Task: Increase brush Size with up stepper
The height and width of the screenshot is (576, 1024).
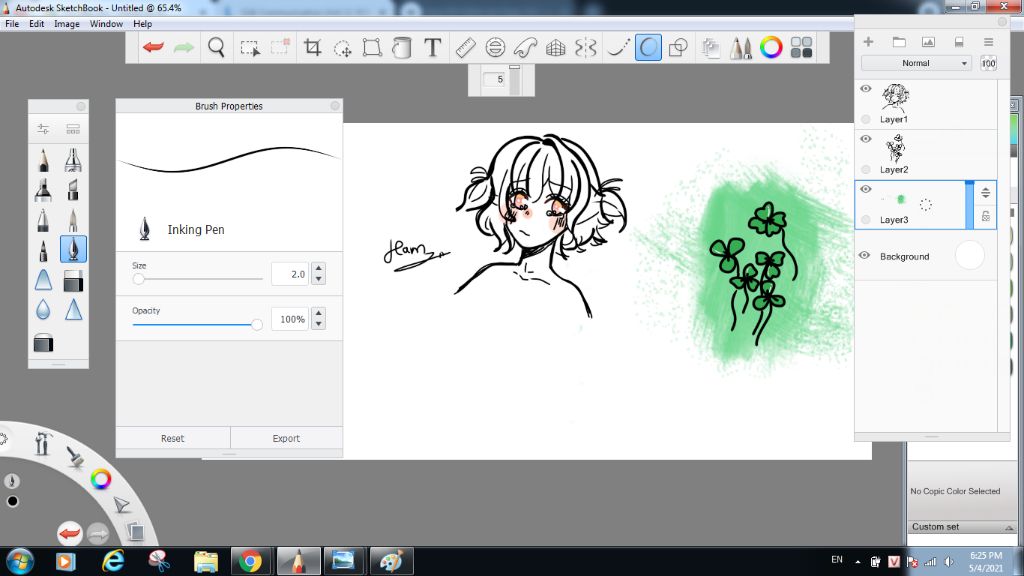Action: click(x=319, y=268)
